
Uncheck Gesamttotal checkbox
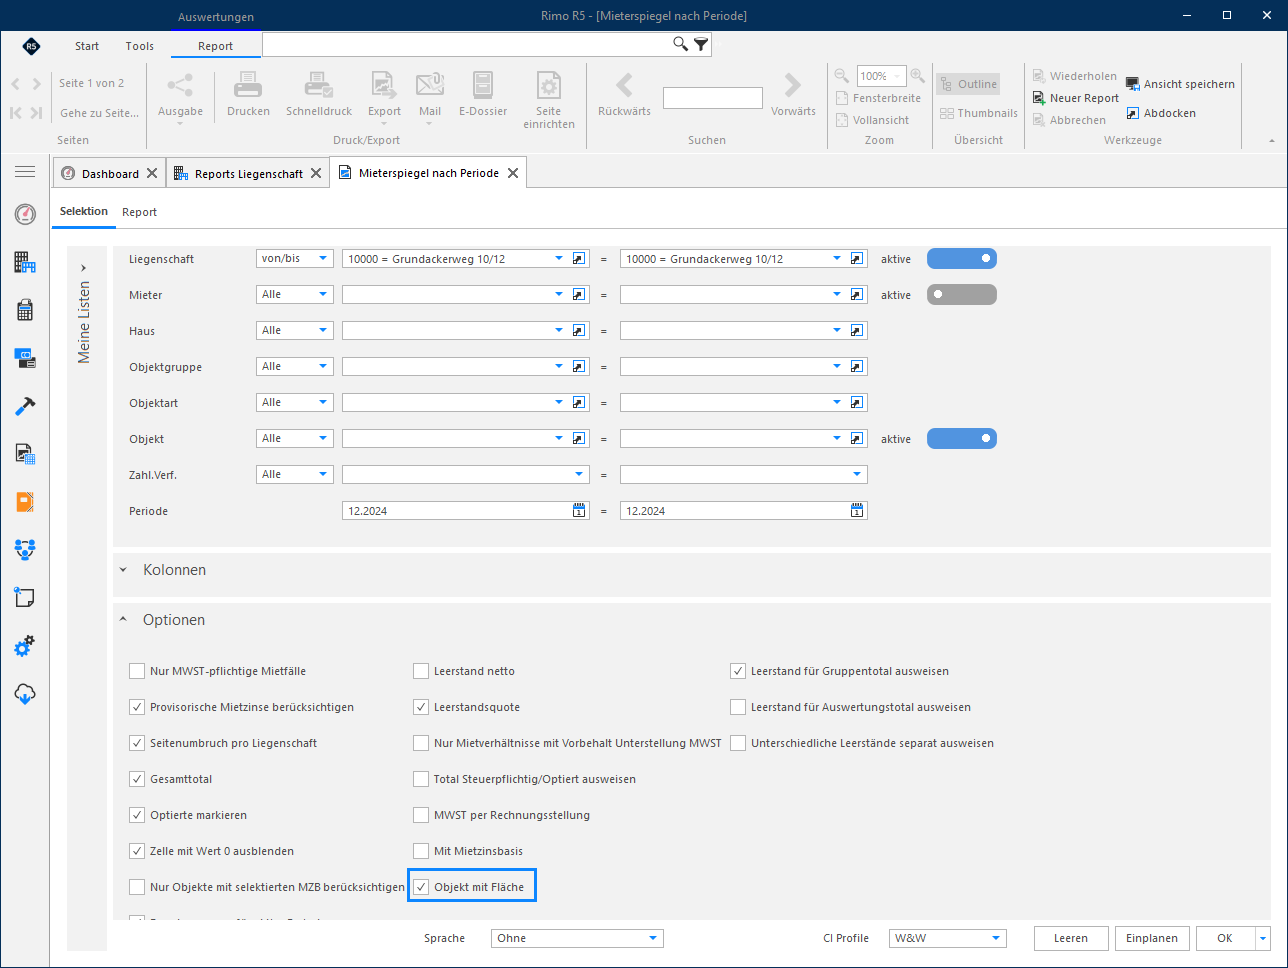[x=137, y=779]
